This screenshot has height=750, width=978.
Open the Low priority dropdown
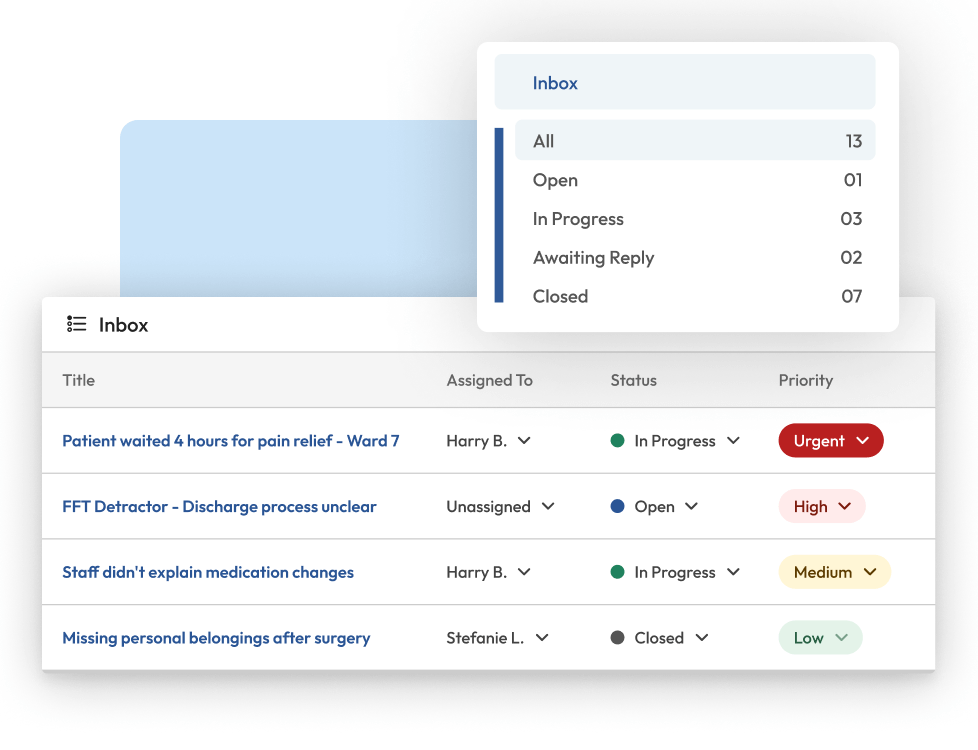coord(820,638)
